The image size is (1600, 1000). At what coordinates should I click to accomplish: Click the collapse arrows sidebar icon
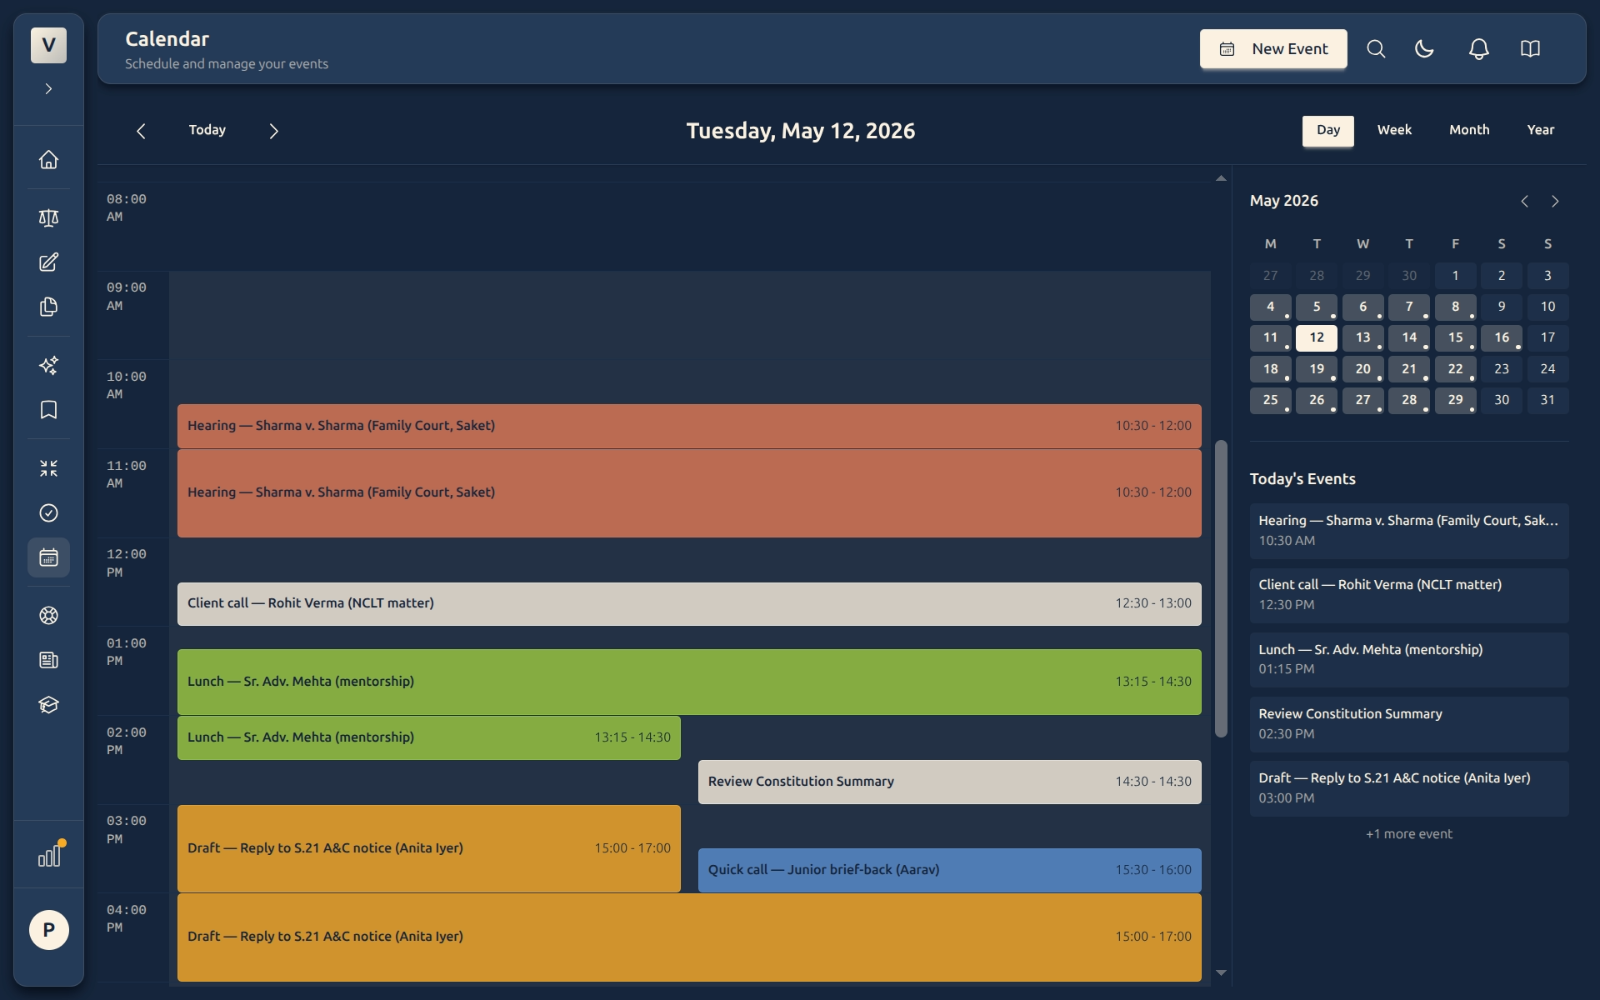point(48,468)
